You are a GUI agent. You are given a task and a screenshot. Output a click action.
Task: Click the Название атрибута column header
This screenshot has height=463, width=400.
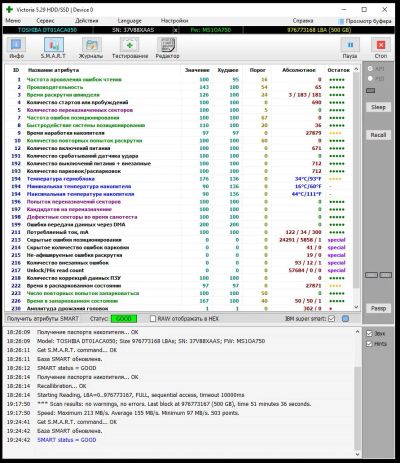[x=53, y=70]
